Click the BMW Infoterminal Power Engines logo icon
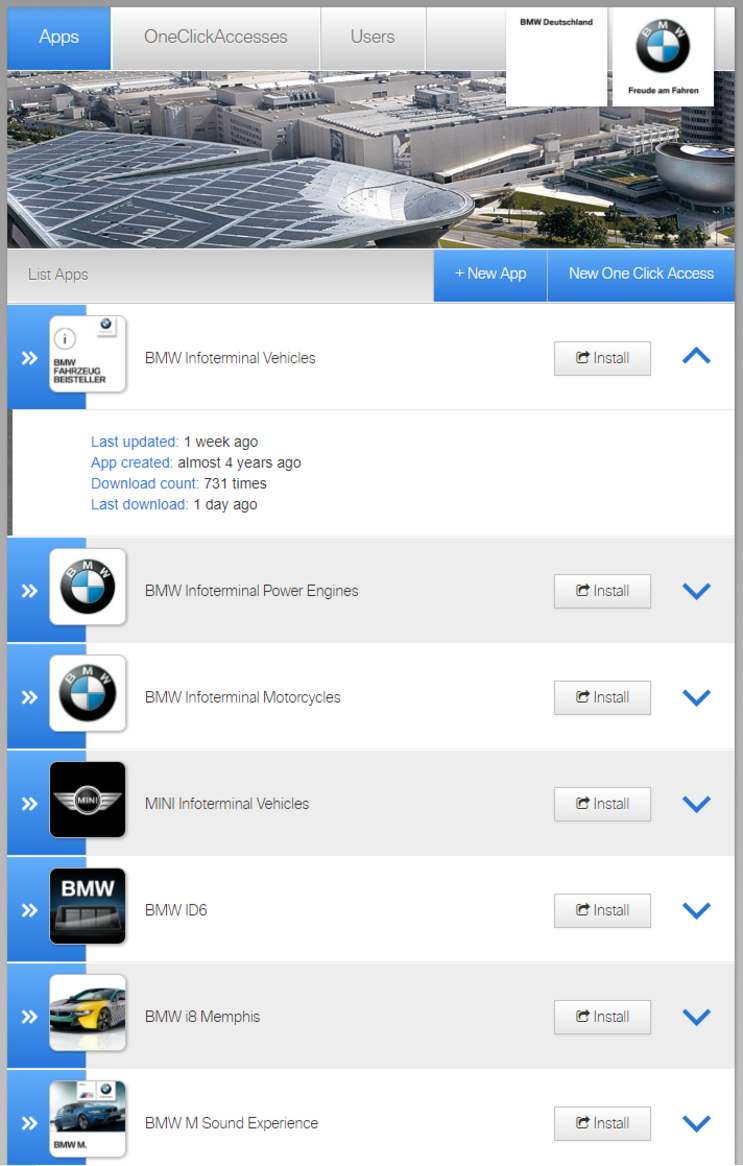The image size is (743, 1166). [x=88, y=587]
